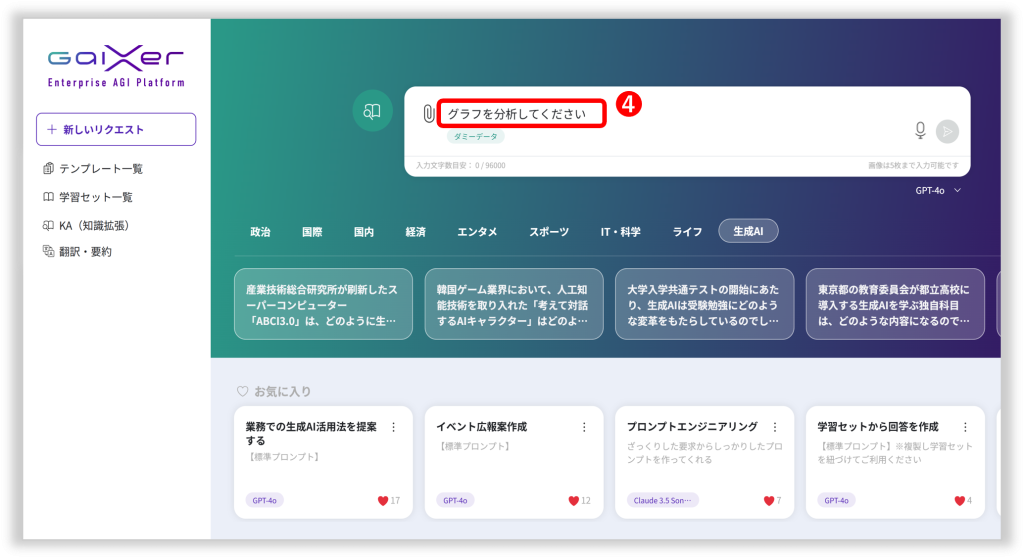Open the ABCI3.0 supercomputer news card
This screenshot has height=558, width=1024.
(x=323, y=304)
